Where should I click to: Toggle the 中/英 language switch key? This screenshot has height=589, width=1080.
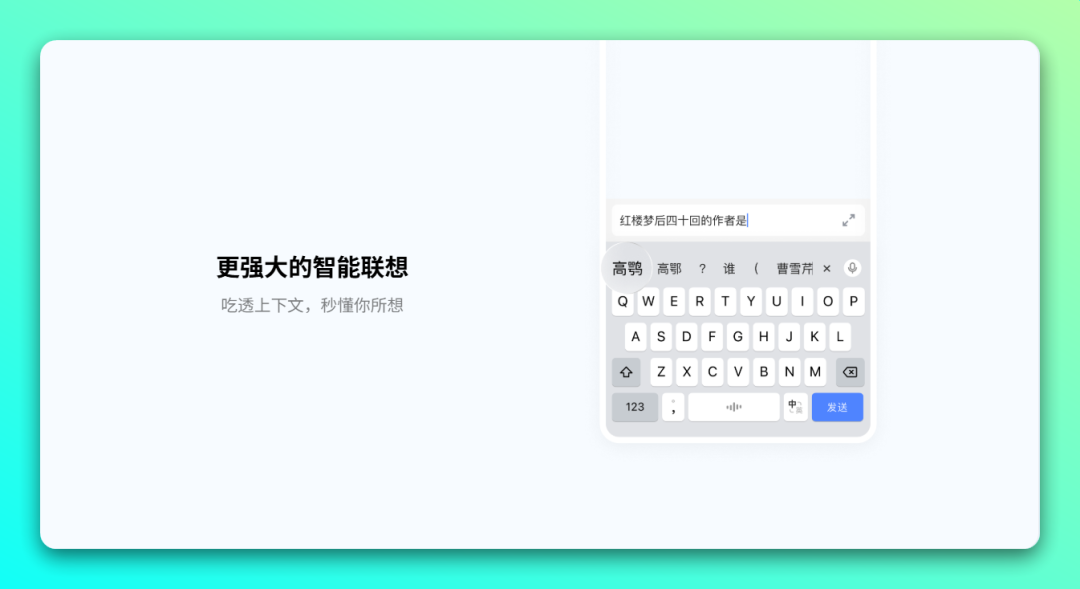click(x=795, y=406)
